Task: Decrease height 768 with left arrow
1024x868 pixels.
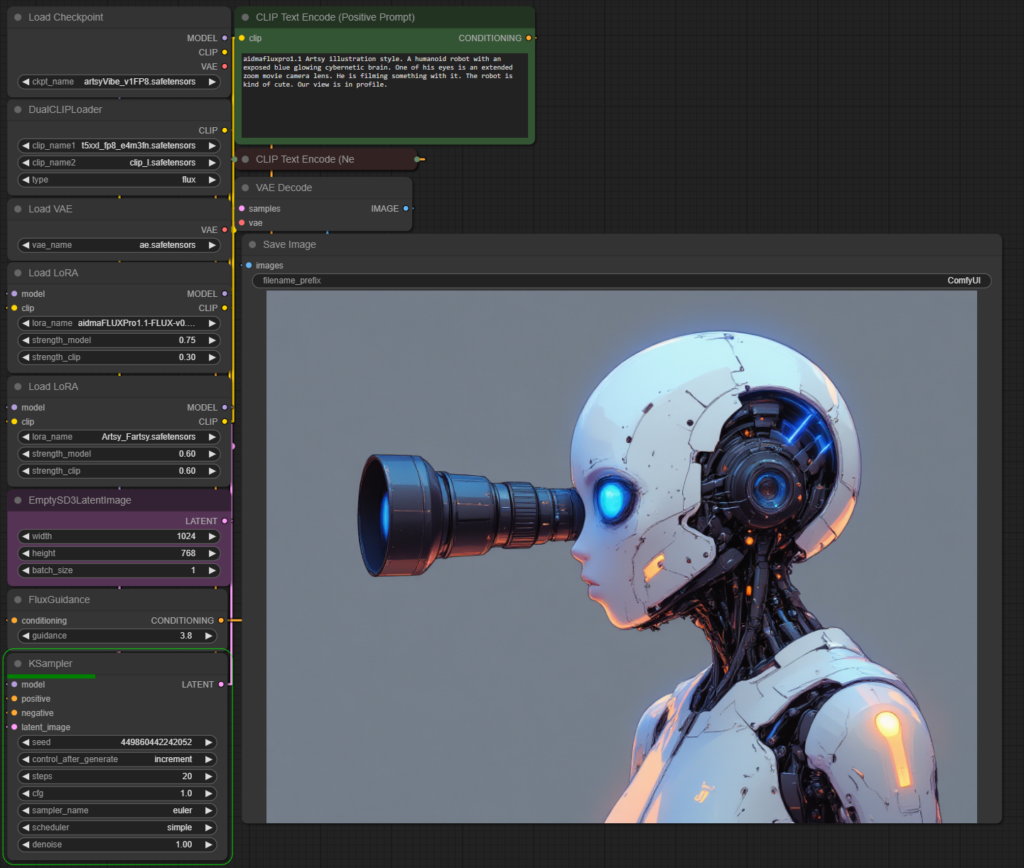Action: pos(25,553)
